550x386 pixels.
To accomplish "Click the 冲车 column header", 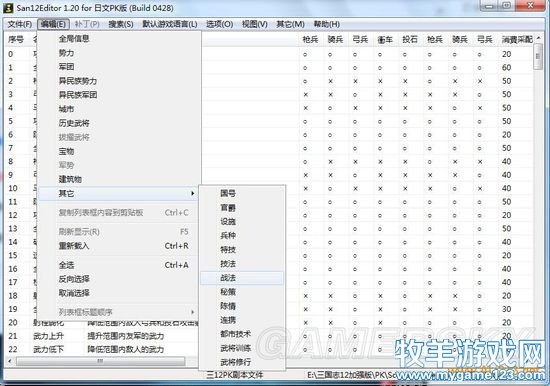I will pyautogui.click(x=385, y=40).
